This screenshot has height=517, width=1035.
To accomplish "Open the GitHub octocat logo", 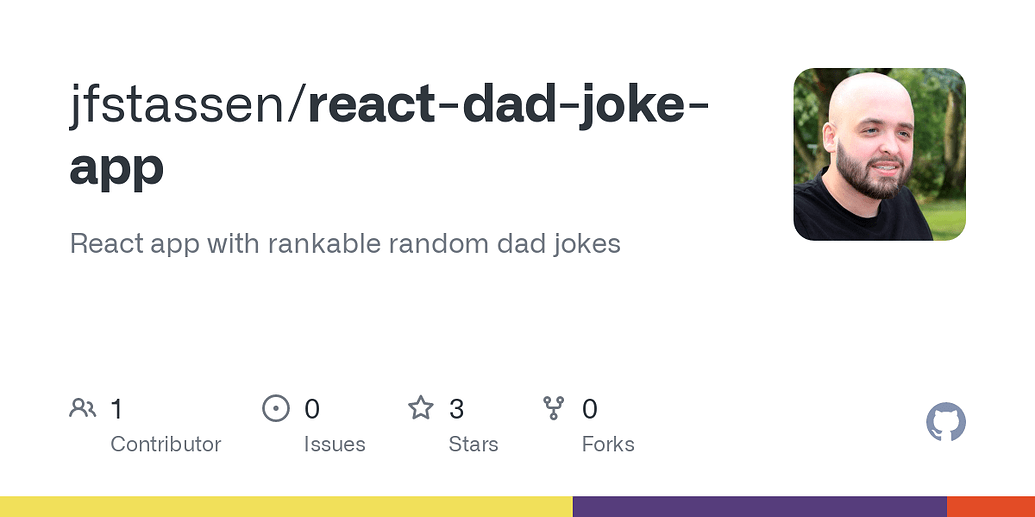I will pos(946,422).
